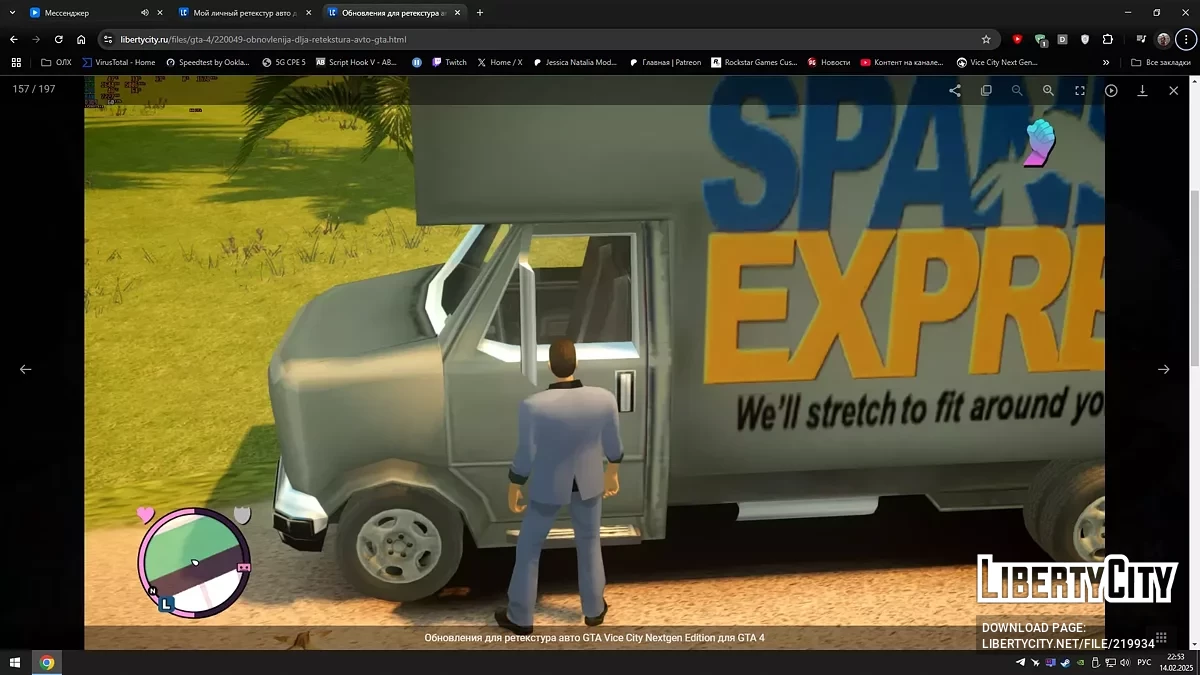Open the ОЛХ bookmarks folder
This screenshot has height=675, width=1200.
point(56,62)
